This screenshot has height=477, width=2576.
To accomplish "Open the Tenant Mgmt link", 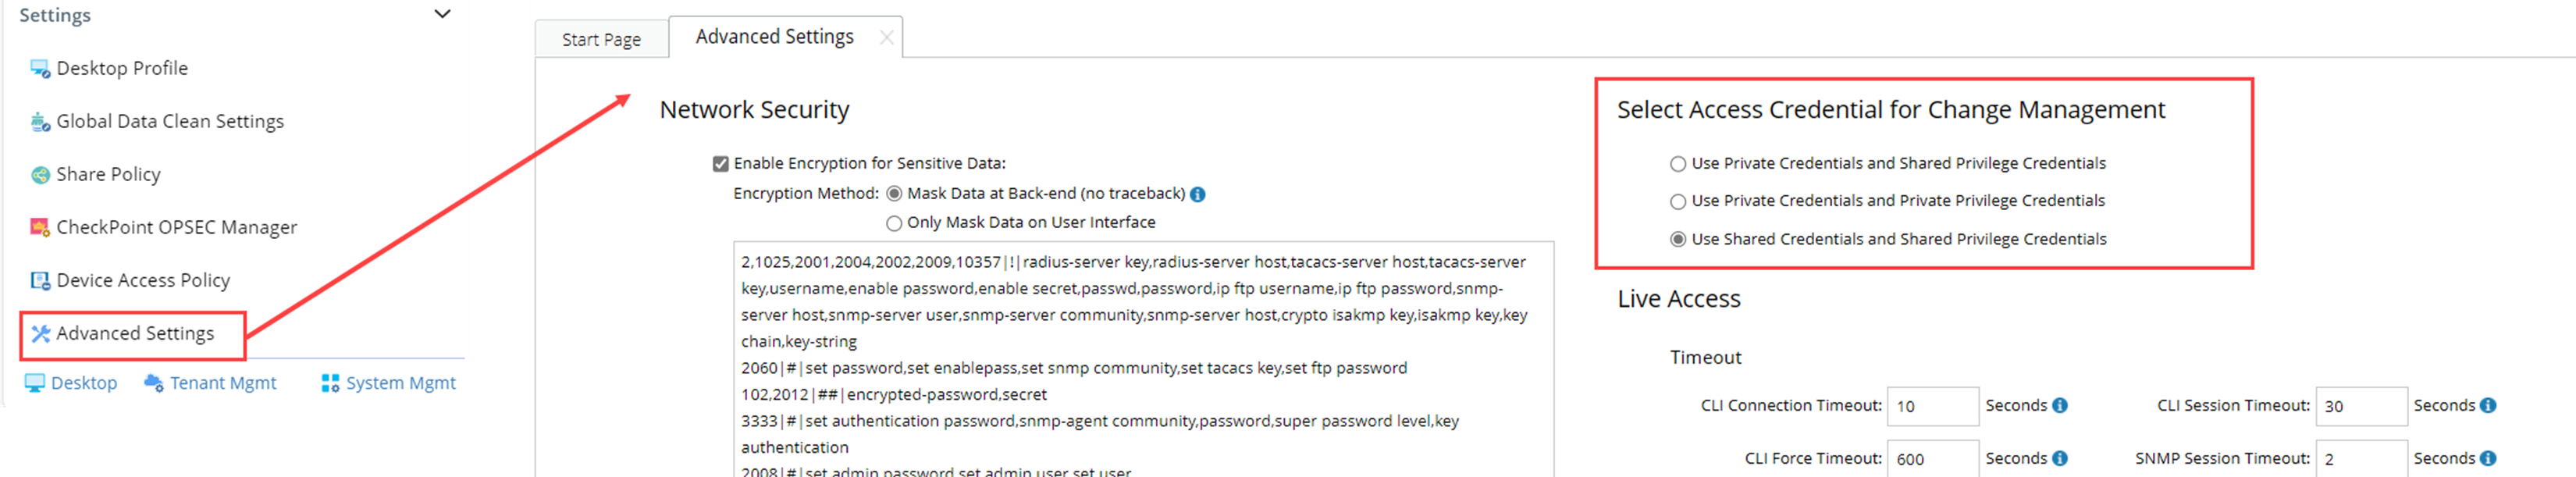I will coord(222,383).
